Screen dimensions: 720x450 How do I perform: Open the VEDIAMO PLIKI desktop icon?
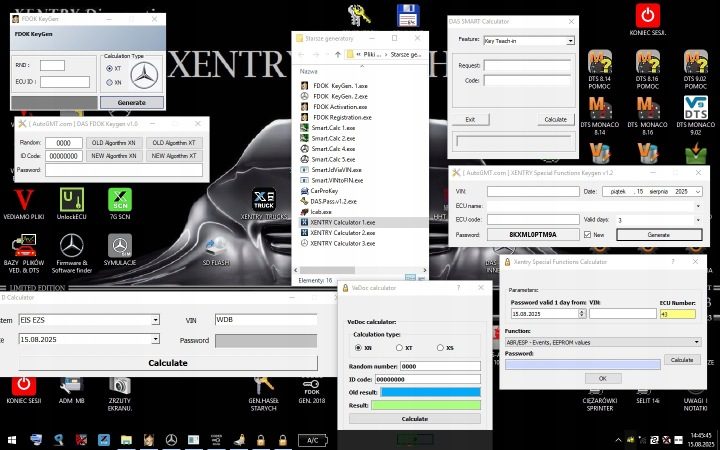pyautogui.click(x=23, y=204)
